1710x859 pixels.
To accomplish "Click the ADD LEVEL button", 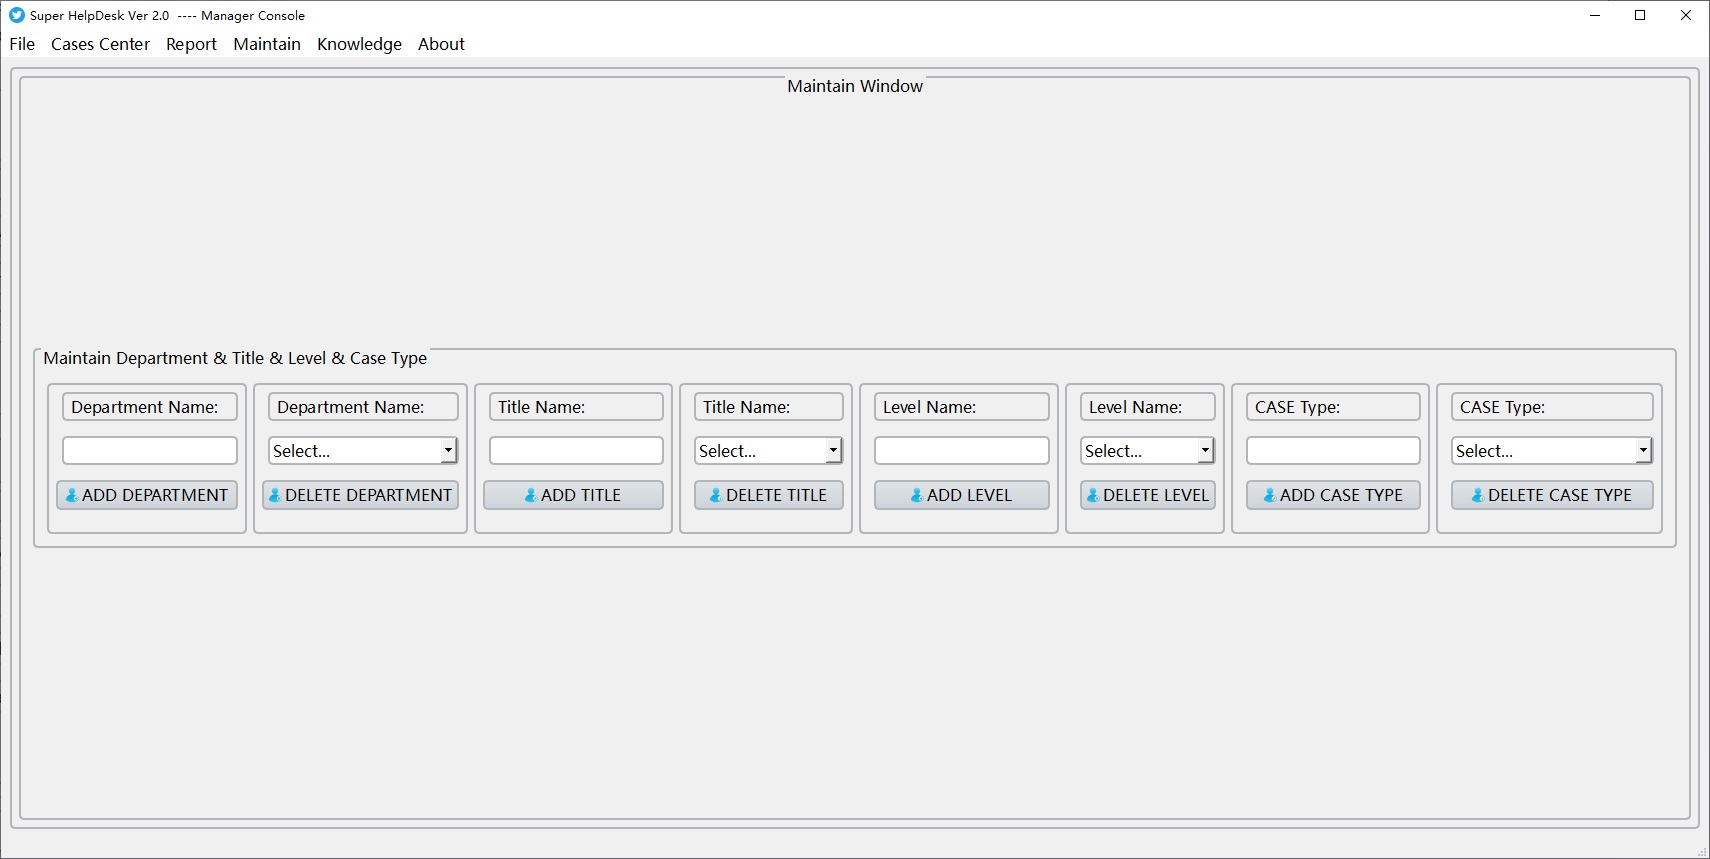I will (x=961, y=495).
